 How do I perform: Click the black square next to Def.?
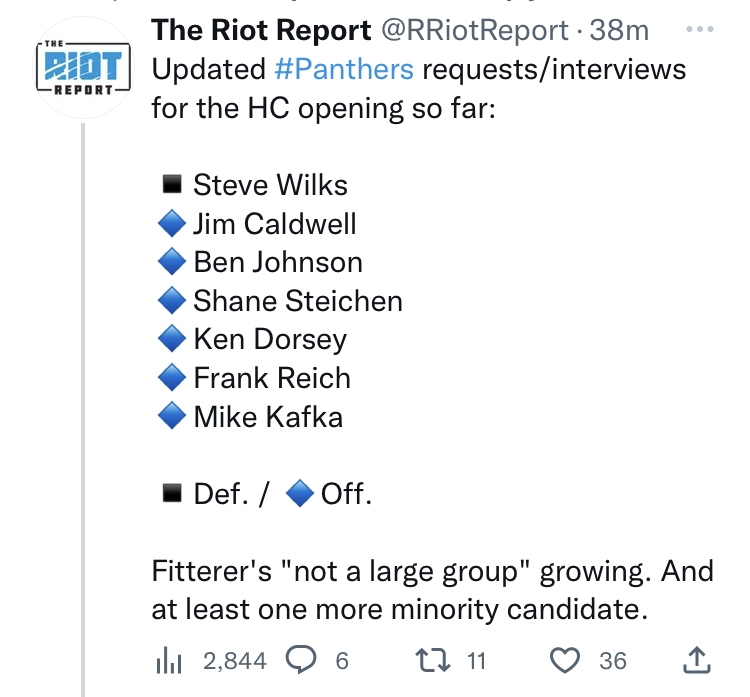click(172, 494)
